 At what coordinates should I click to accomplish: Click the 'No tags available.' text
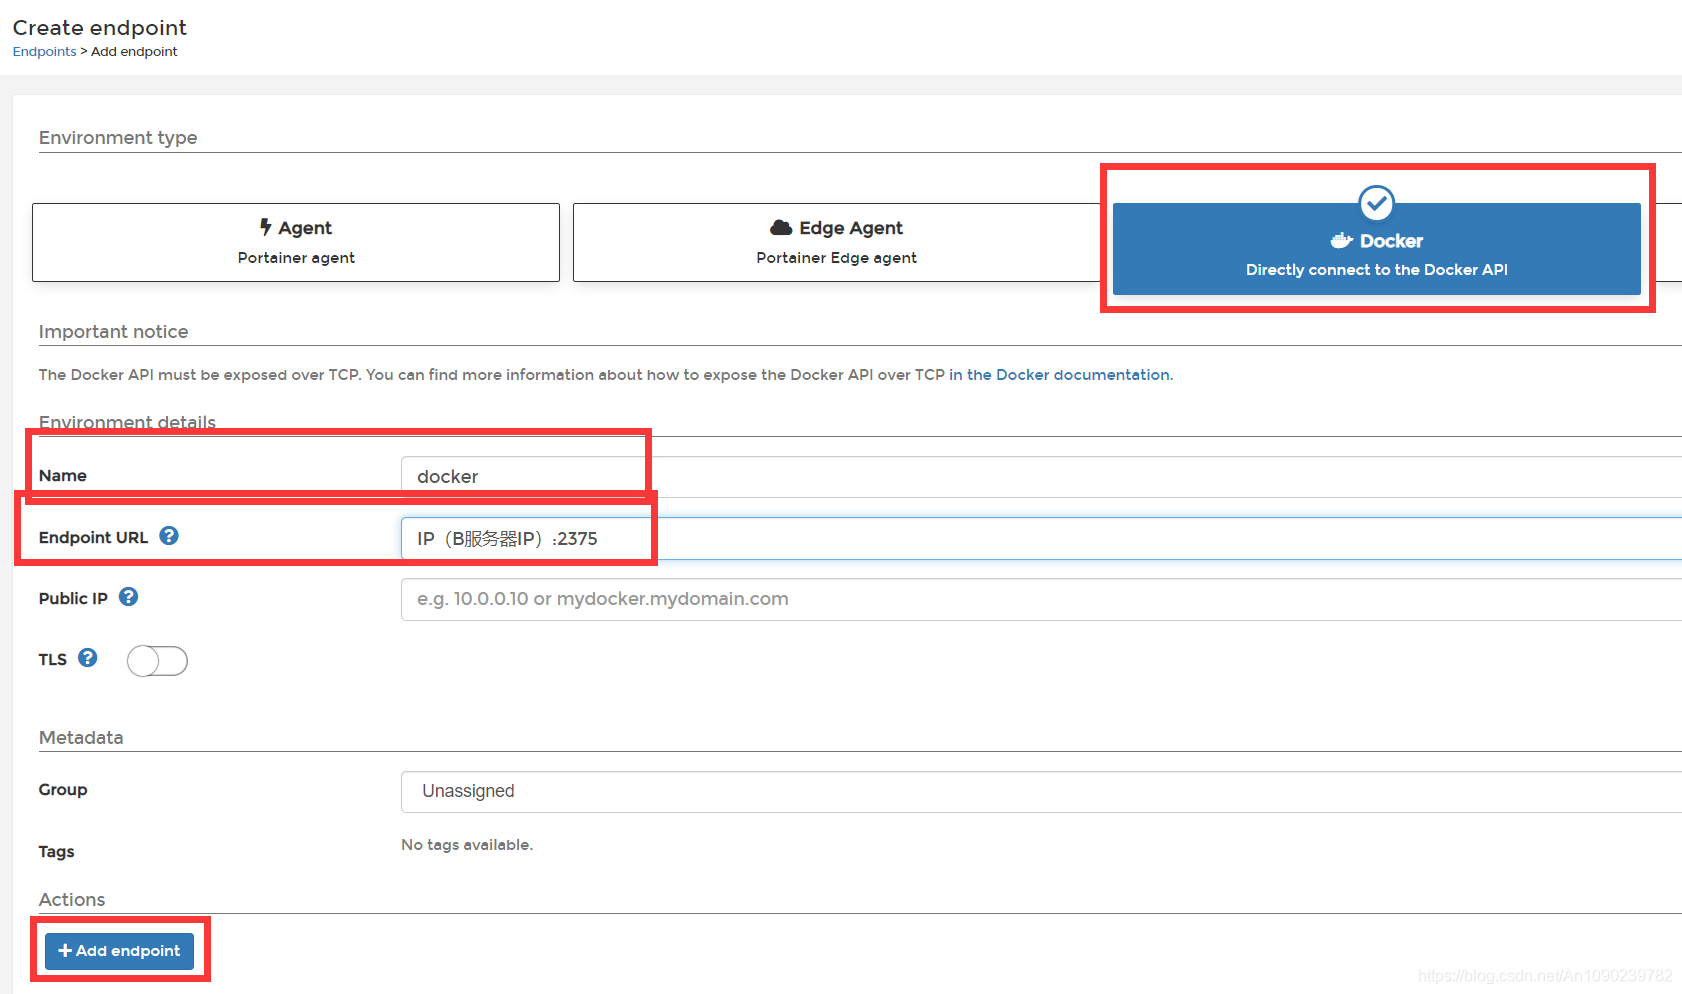pyautogui.click(x=467, y=845)
